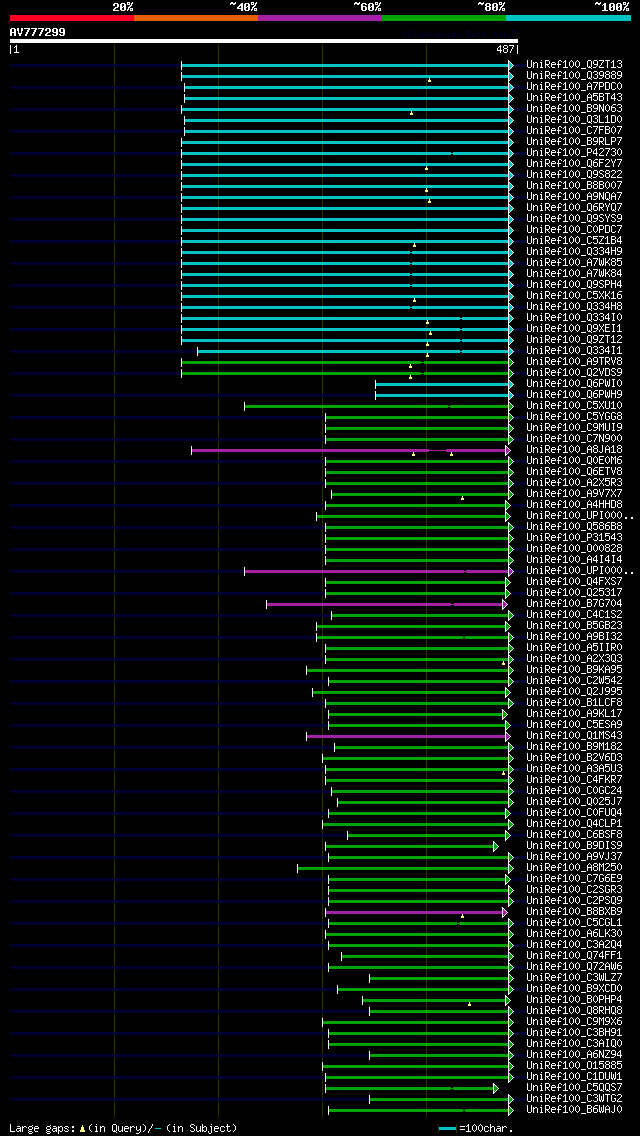Image resolution: width=640 pixels, height=1136 pixels.
Task: Click the UniRef100_A8JA18 label
Action: pos(575,450)
